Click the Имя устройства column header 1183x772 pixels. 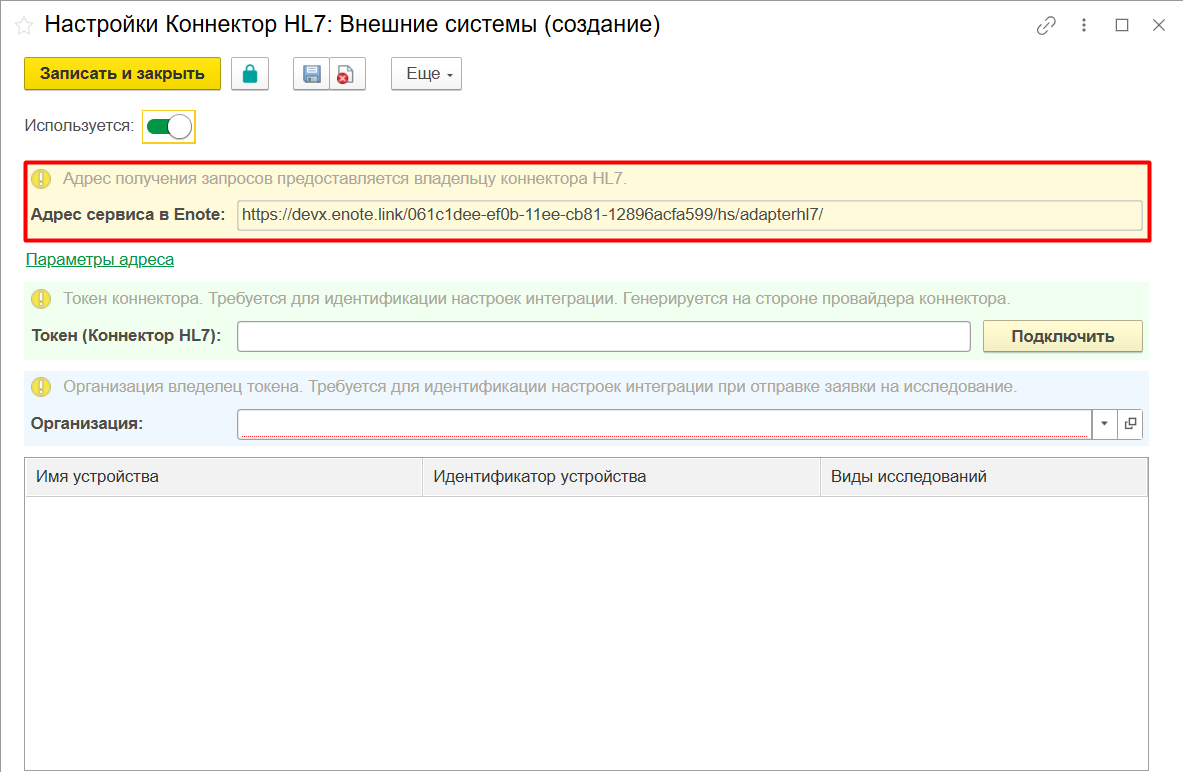[x=223, y=476]
